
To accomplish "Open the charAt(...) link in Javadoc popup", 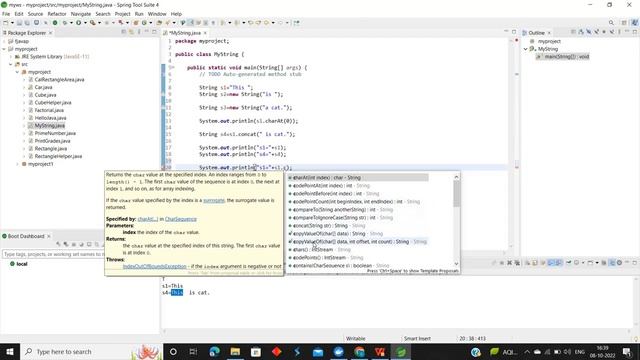I will click(x=148, y=219).
